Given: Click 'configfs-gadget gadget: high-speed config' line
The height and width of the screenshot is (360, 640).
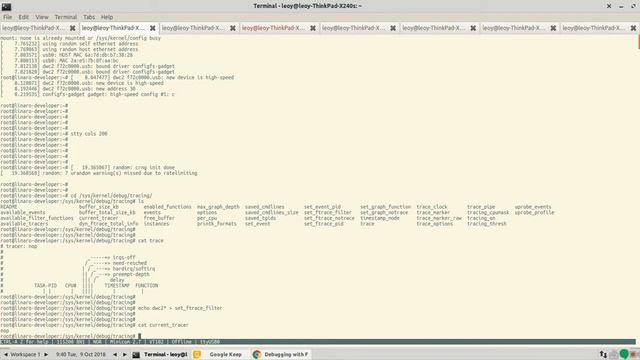Looking at the screenshot, I should click(x=87, y=94).
